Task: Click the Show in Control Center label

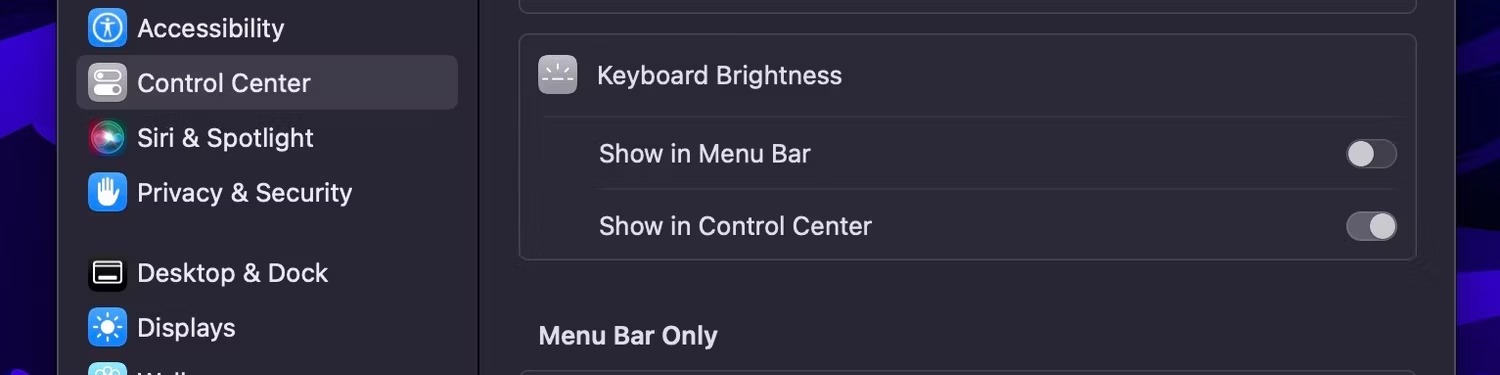Action: (x=735, y=226)
